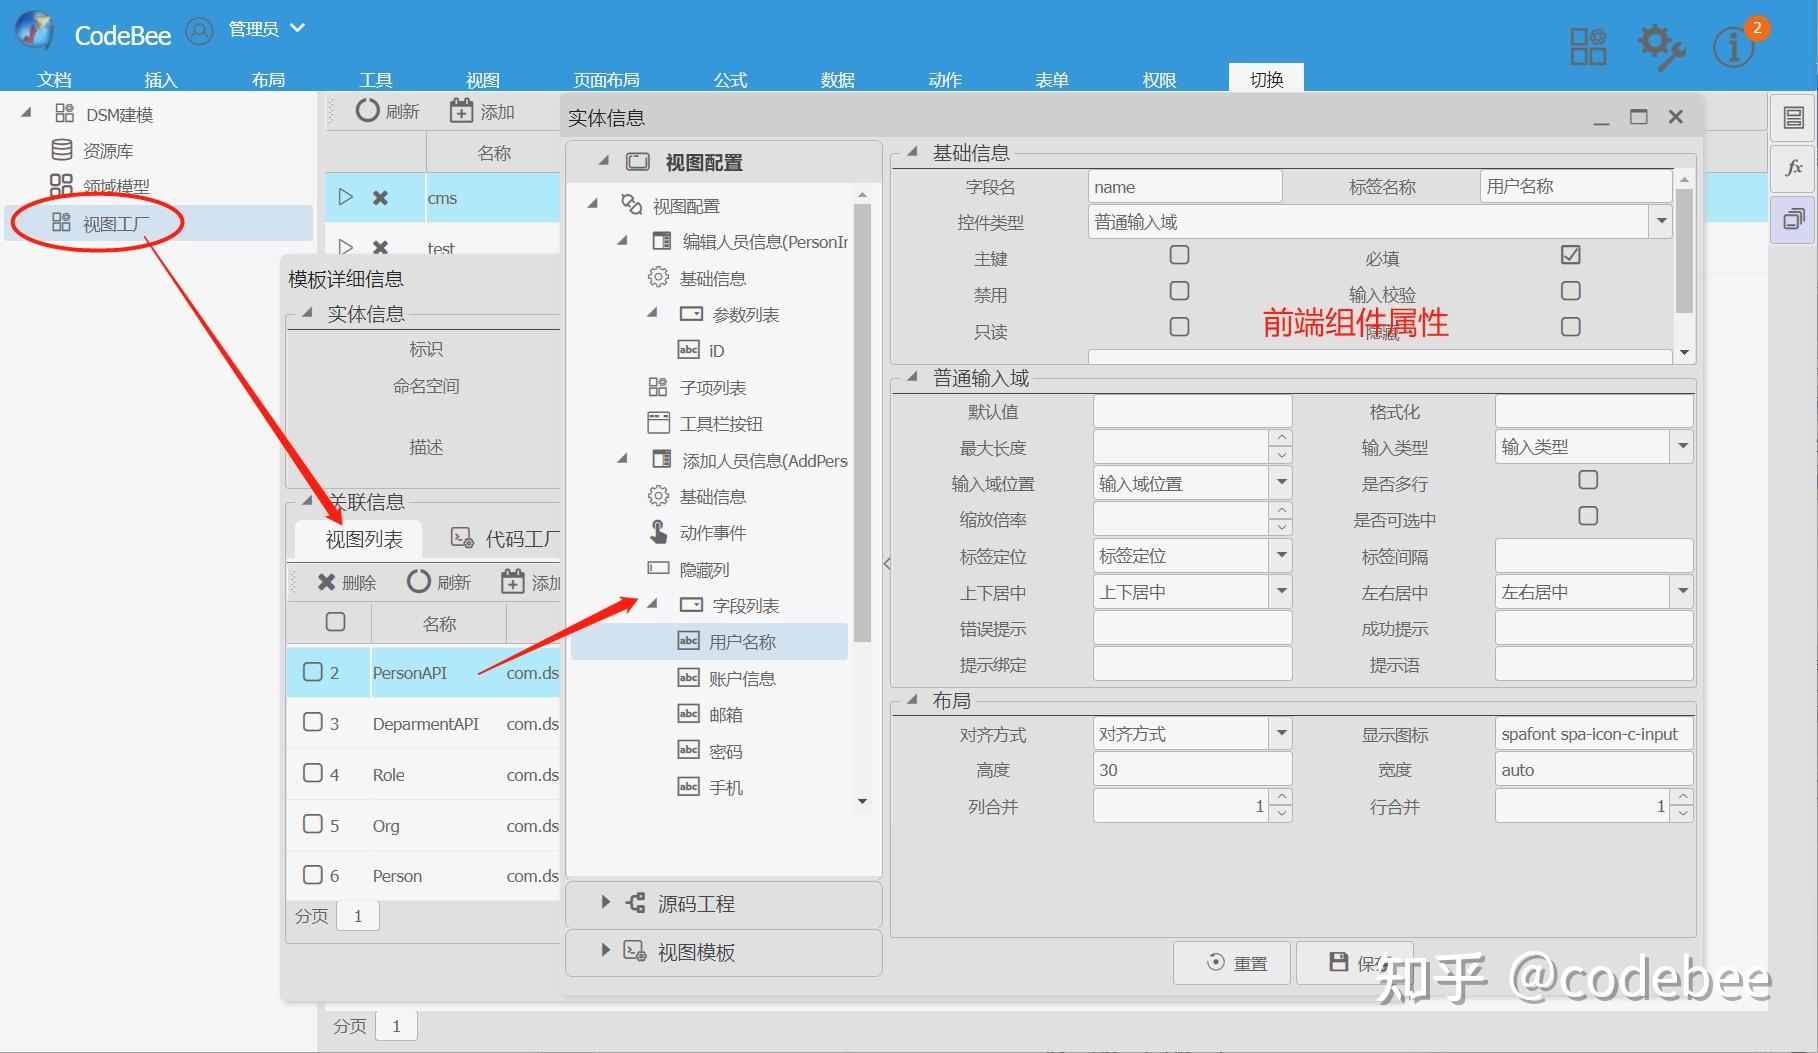Select the 动作事件 action event node icon
The image size is (1818, 1053).
tap(657, 532)
